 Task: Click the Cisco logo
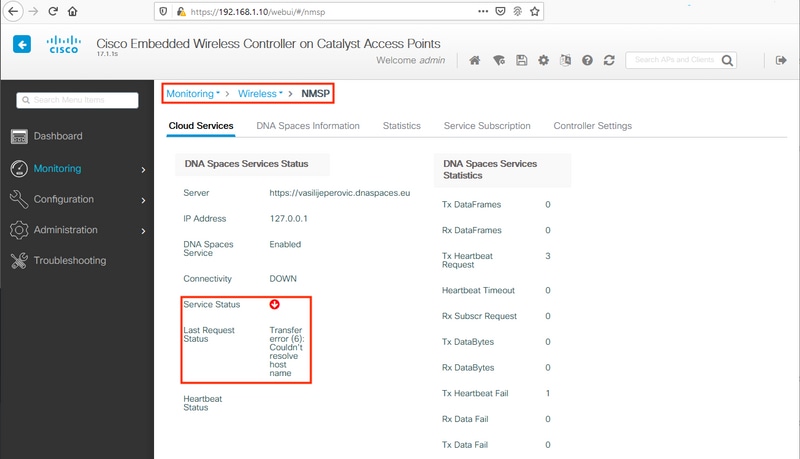click(64, 44)
